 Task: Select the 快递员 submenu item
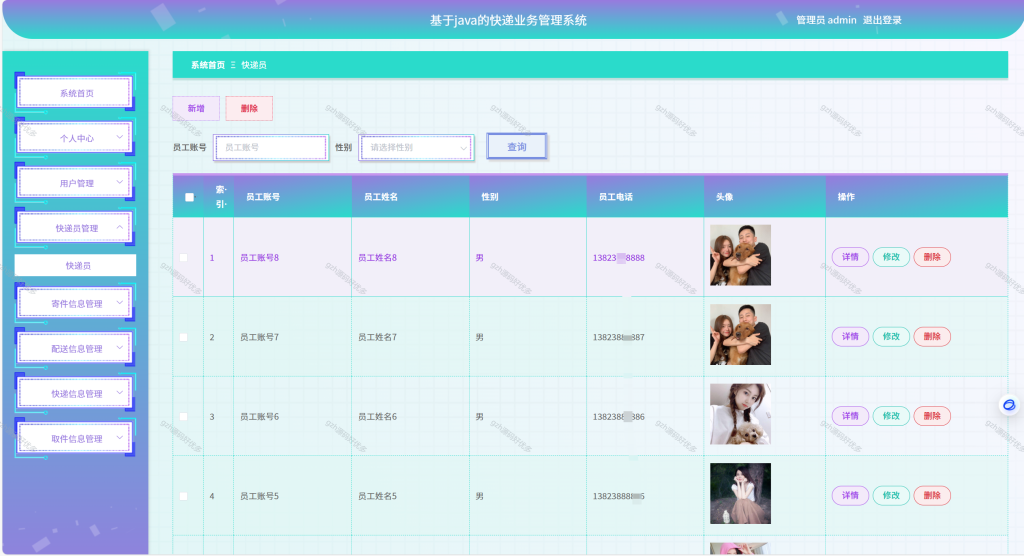75,265
